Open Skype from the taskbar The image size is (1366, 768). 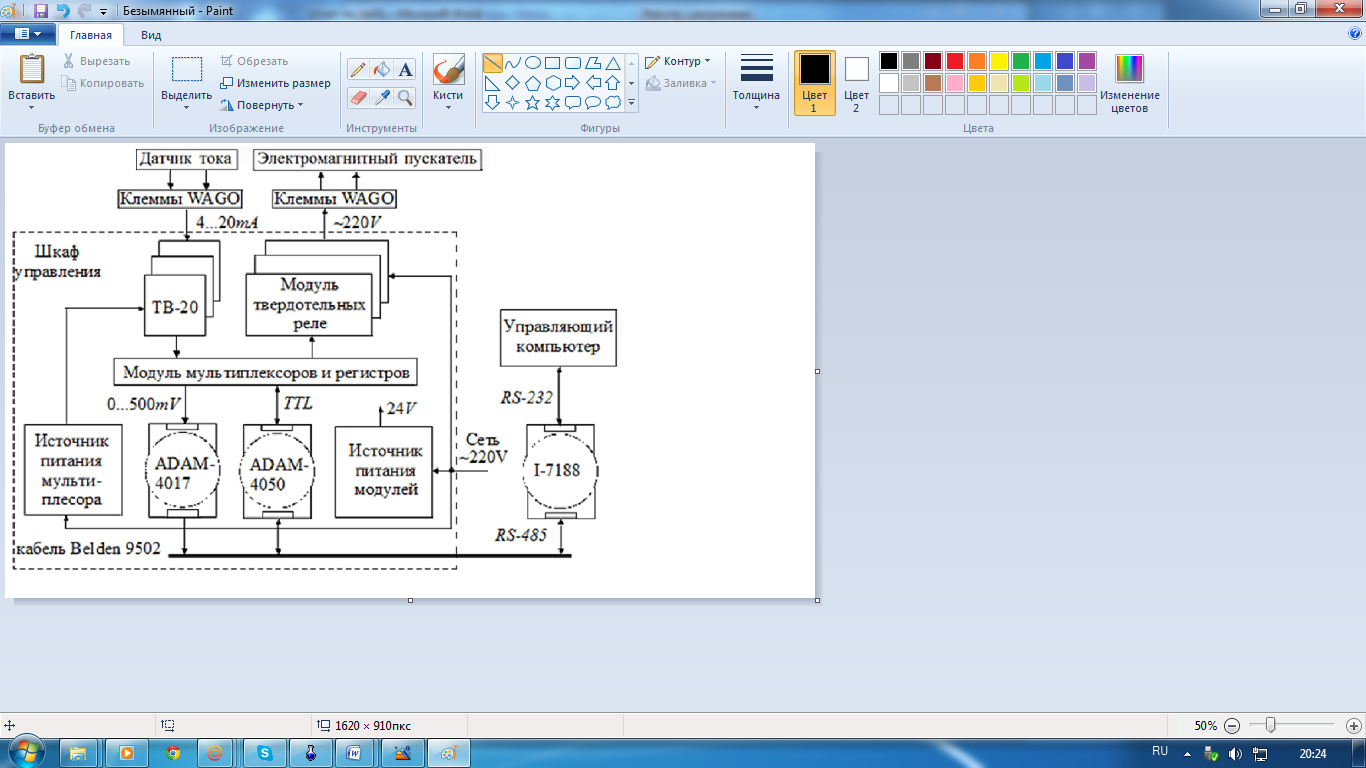pos(265,753)
